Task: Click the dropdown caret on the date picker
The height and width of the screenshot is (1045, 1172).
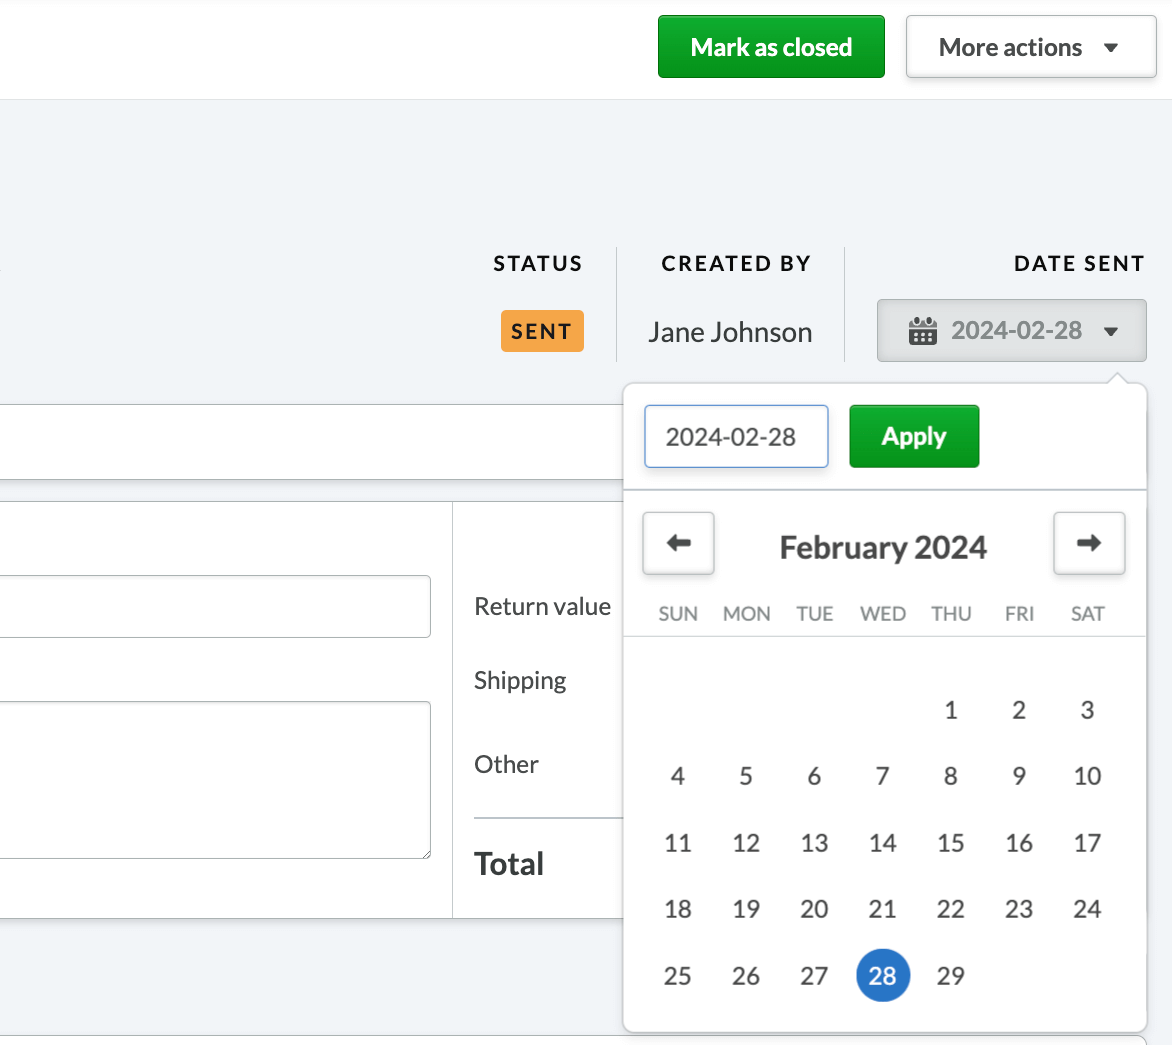Action: point(1111,330)
